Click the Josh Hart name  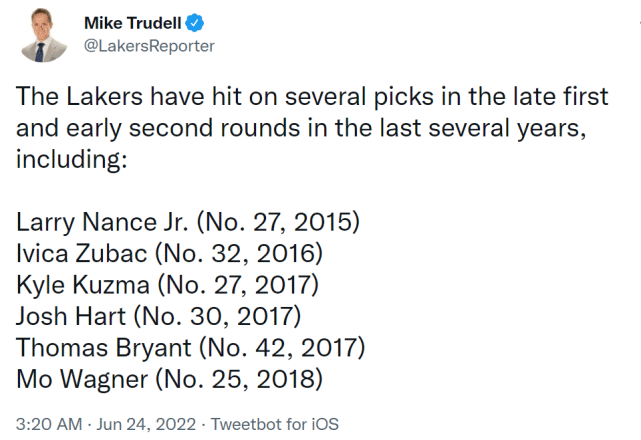[x=71, y=317]
